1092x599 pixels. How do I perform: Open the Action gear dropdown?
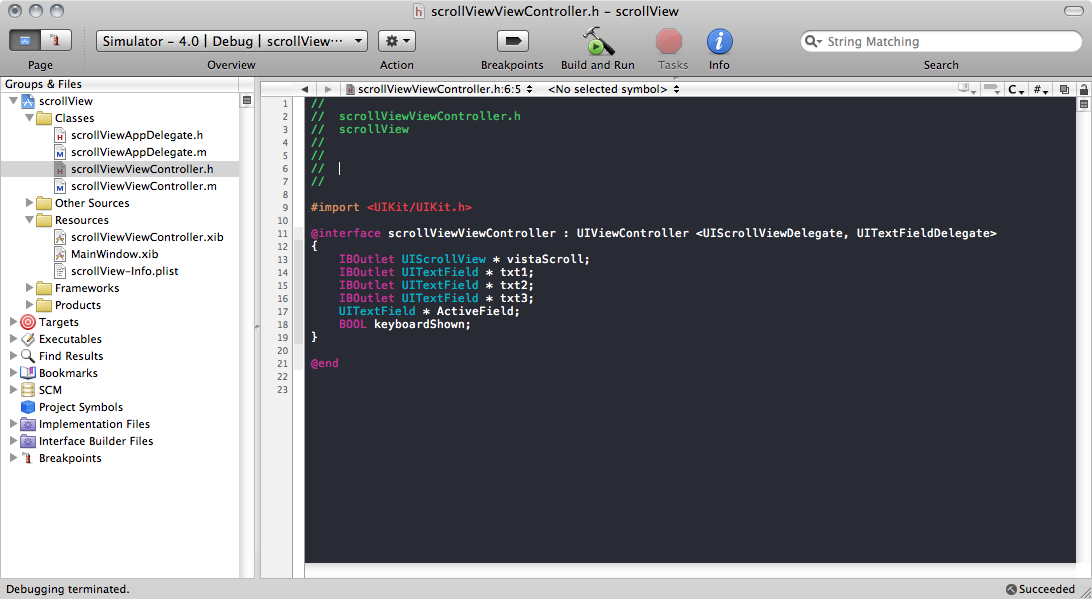click(396, 41)
